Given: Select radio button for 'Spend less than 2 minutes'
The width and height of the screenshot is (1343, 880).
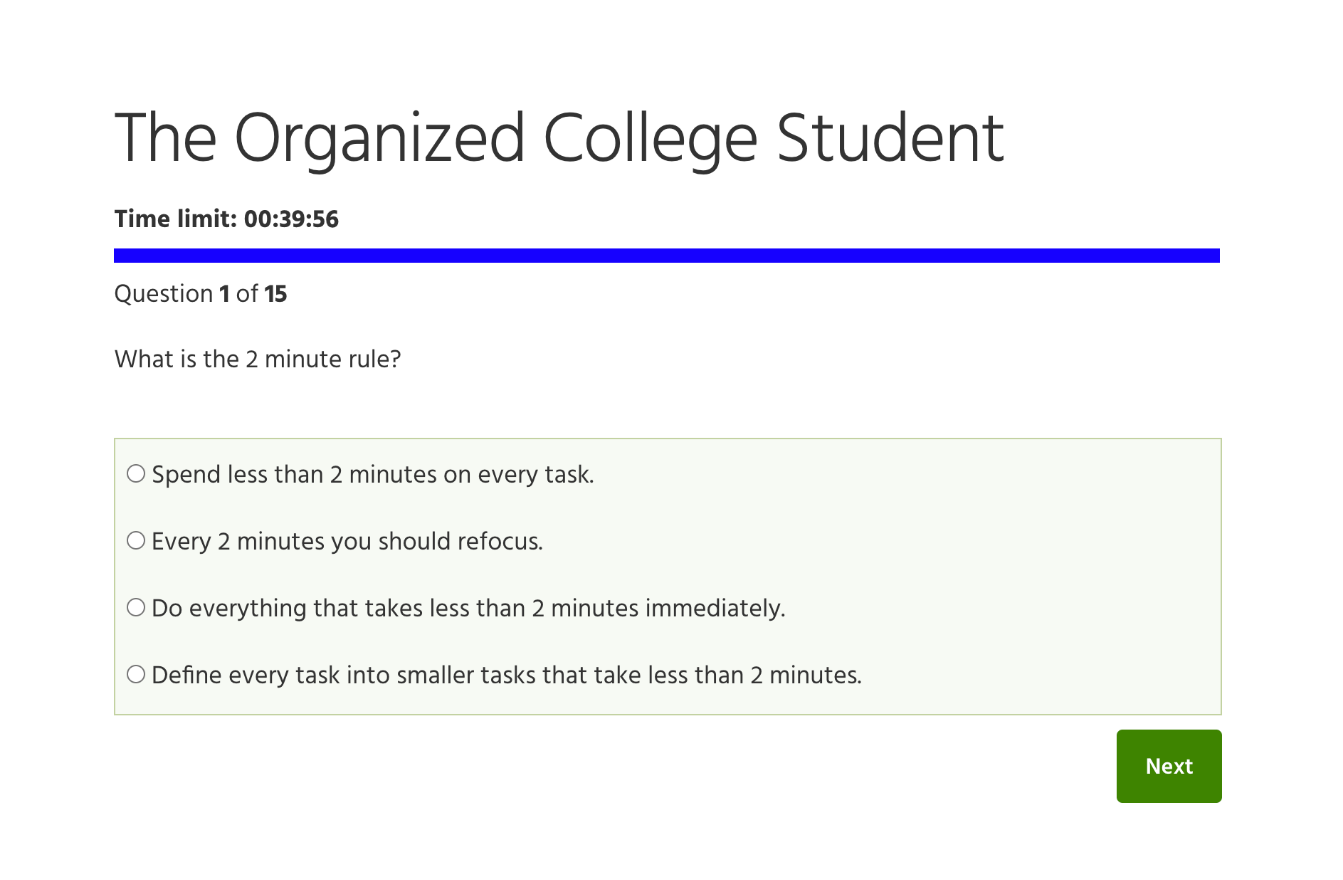Looking at the screenshot, I should tap(136, 474).
